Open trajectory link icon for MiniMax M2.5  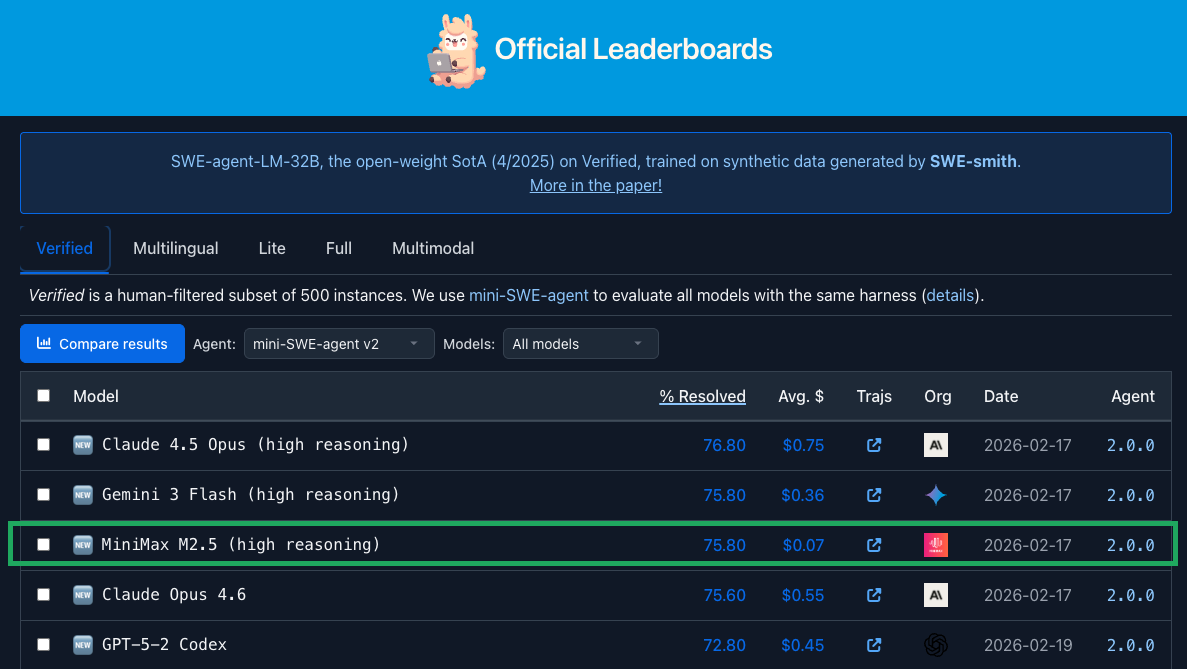click(x=874, y=544)
